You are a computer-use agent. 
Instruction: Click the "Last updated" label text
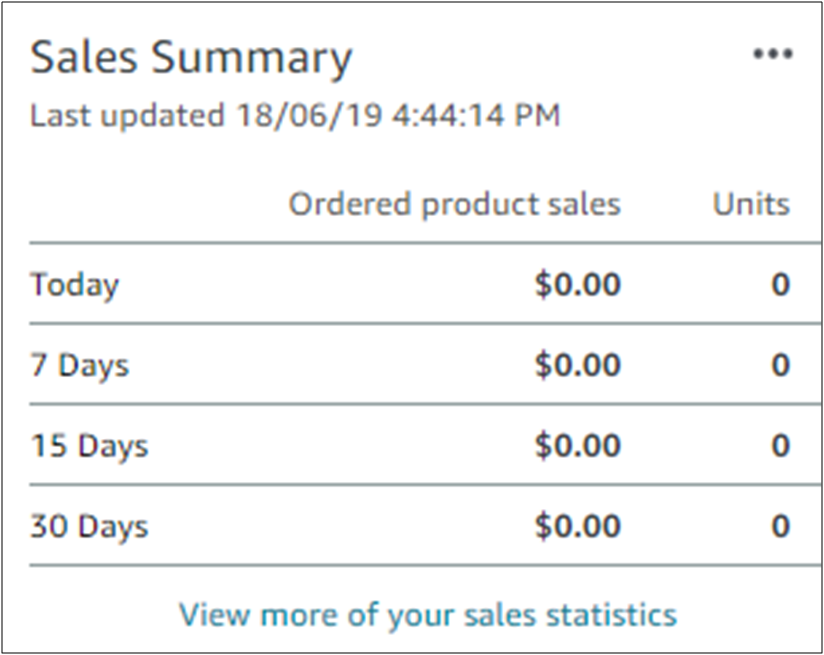tap(128, 116)
